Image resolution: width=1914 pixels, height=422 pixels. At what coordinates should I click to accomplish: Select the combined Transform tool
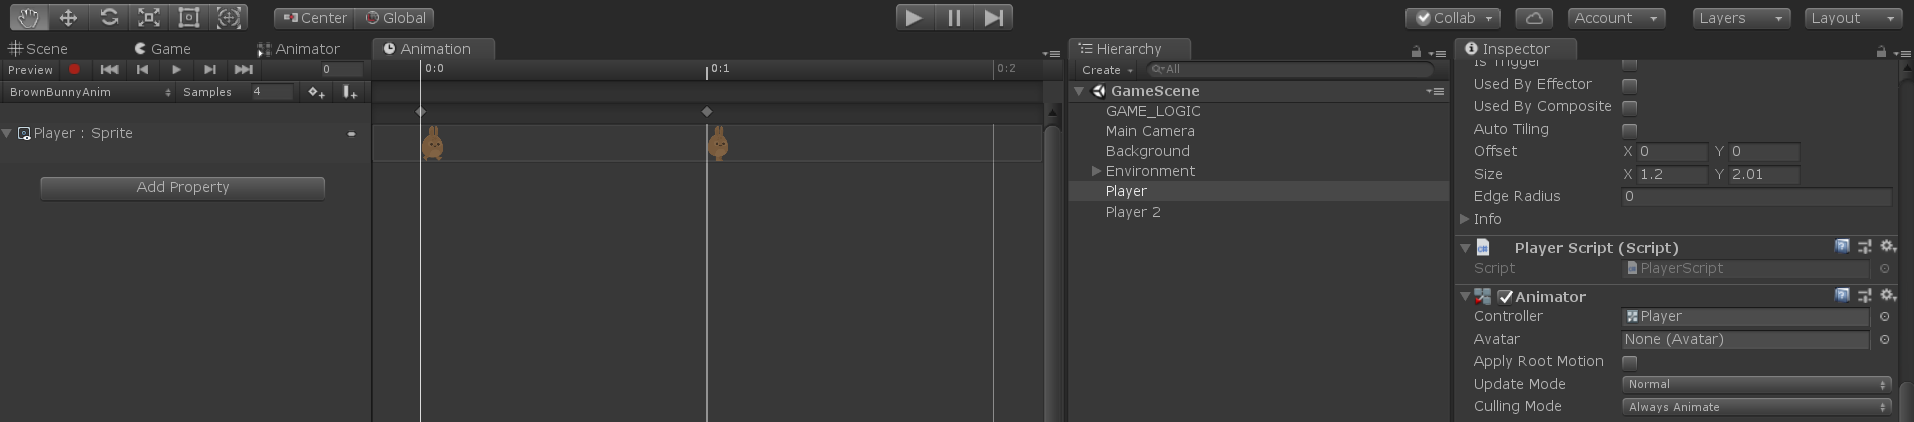(229, 17)
